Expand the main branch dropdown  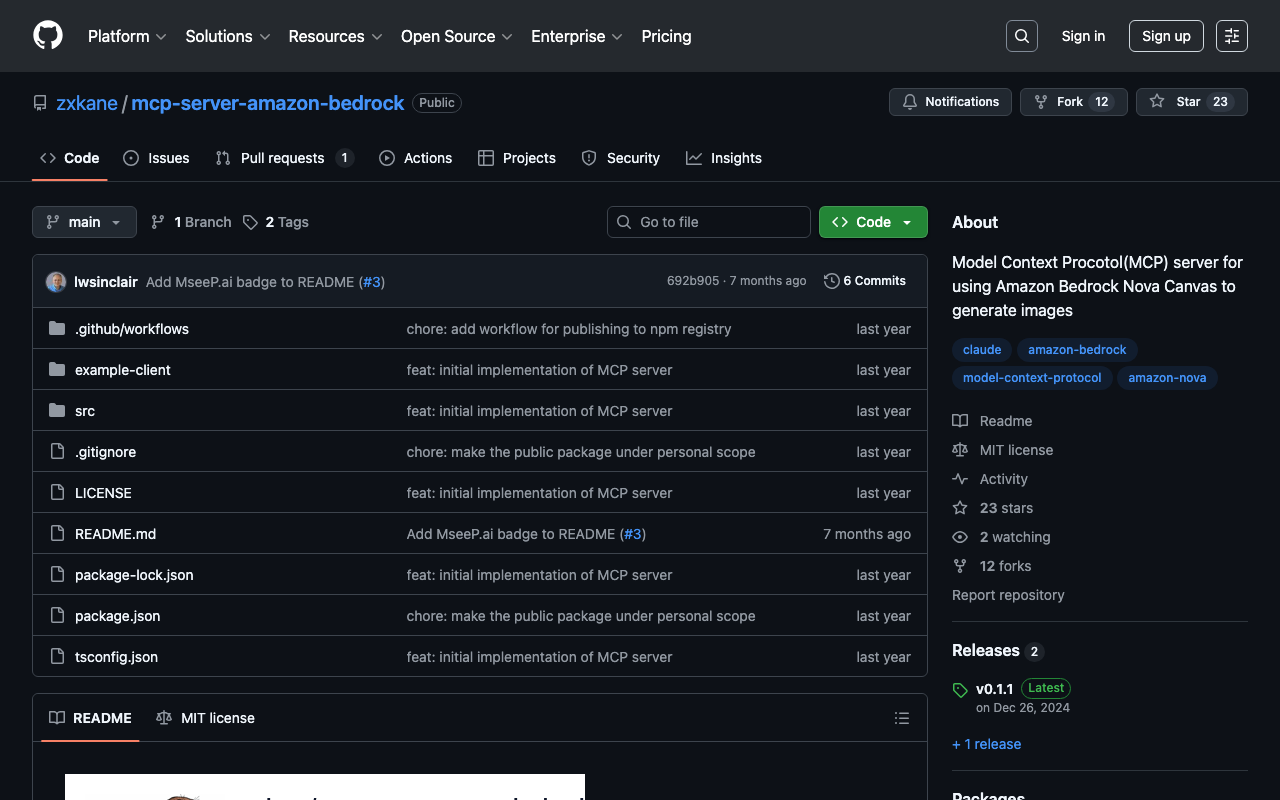[84, 222]
